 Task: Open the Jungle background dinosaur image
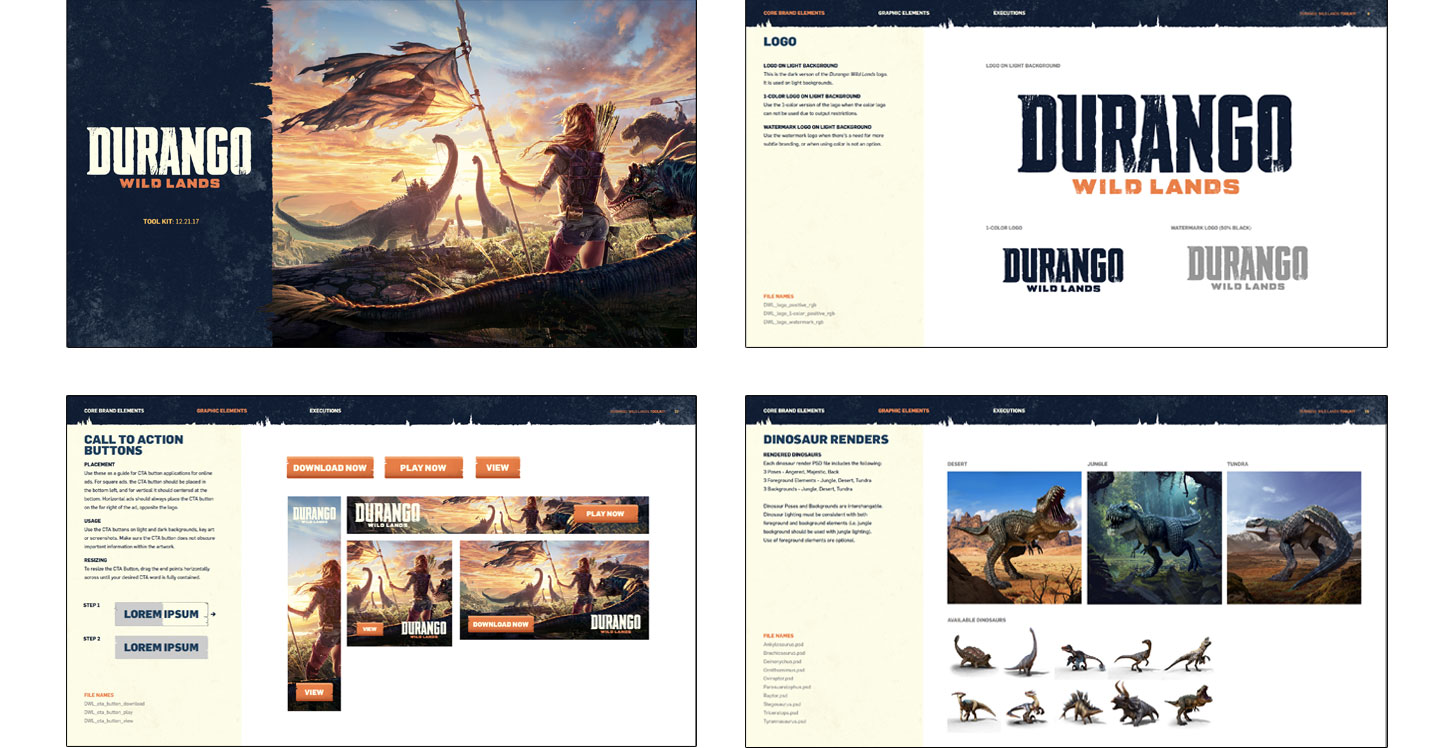tap(1154, 537)
